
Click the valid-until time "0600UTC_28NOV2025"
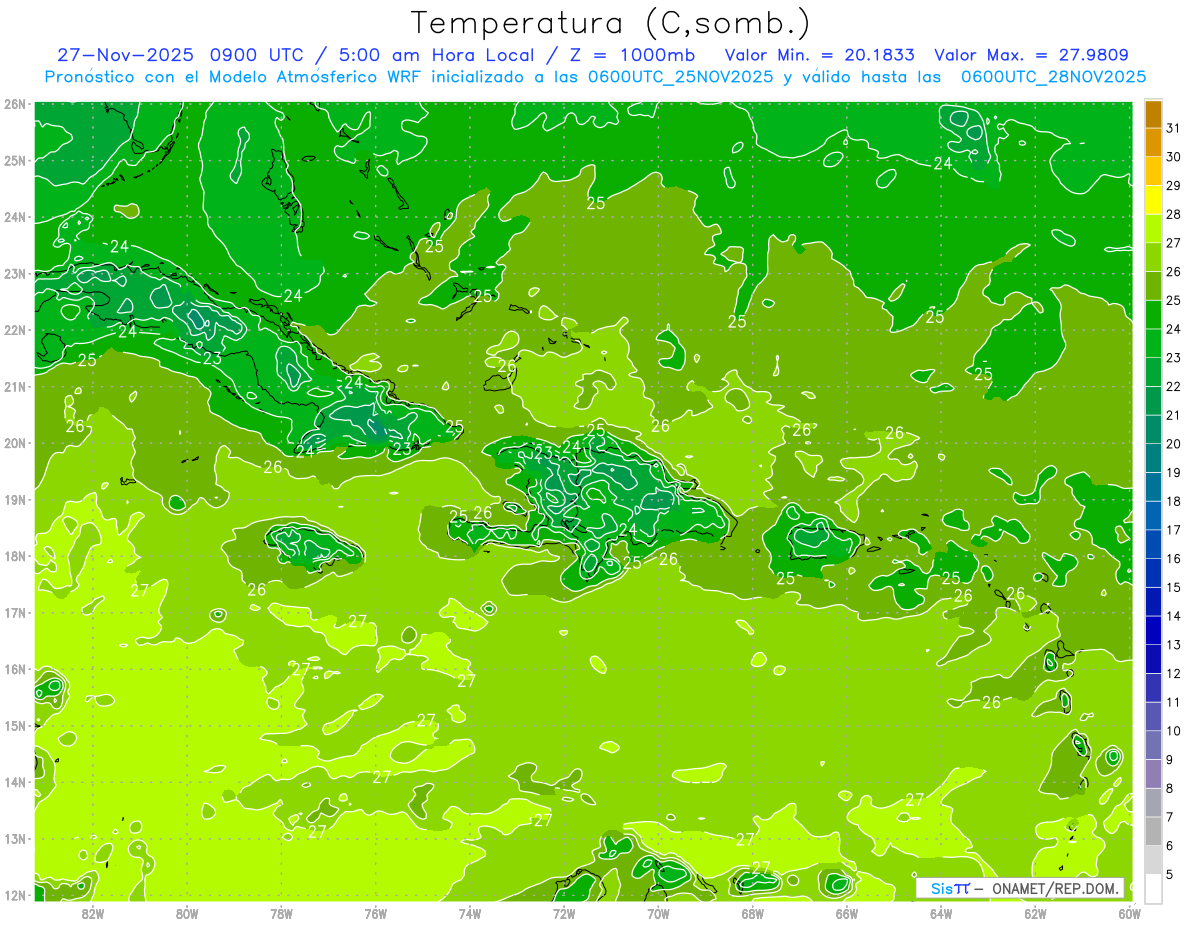1053,77
